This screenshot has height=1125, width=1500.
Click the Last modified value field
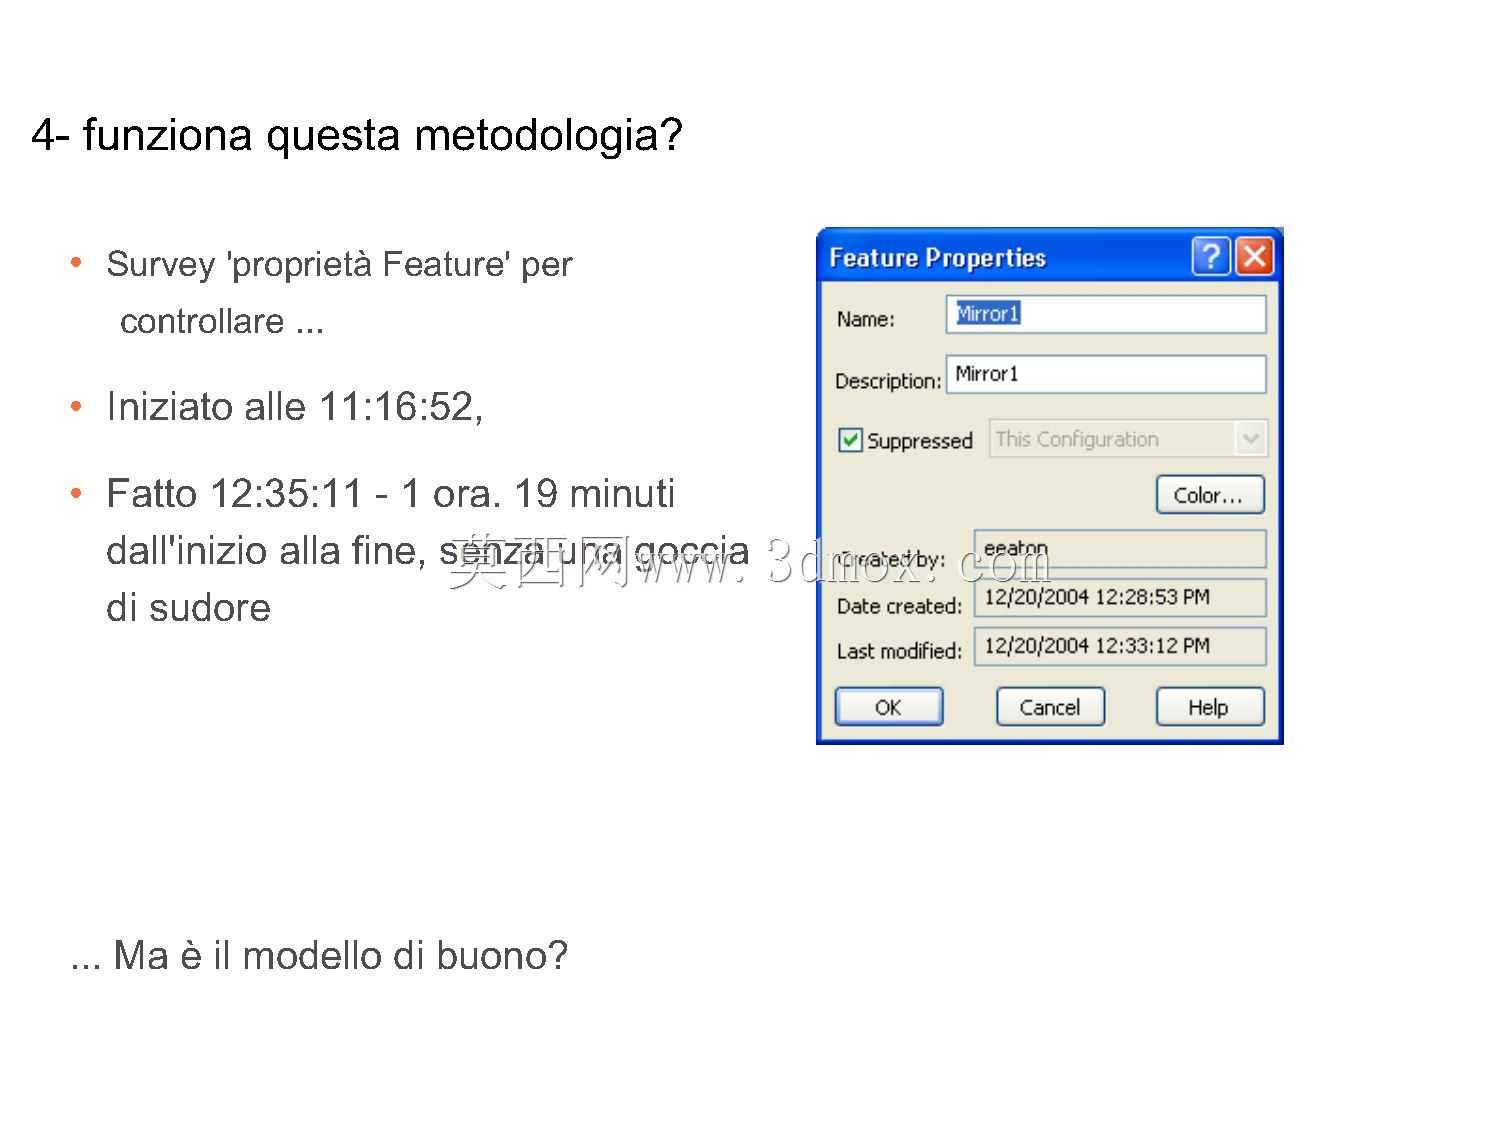click(1120, 646)
